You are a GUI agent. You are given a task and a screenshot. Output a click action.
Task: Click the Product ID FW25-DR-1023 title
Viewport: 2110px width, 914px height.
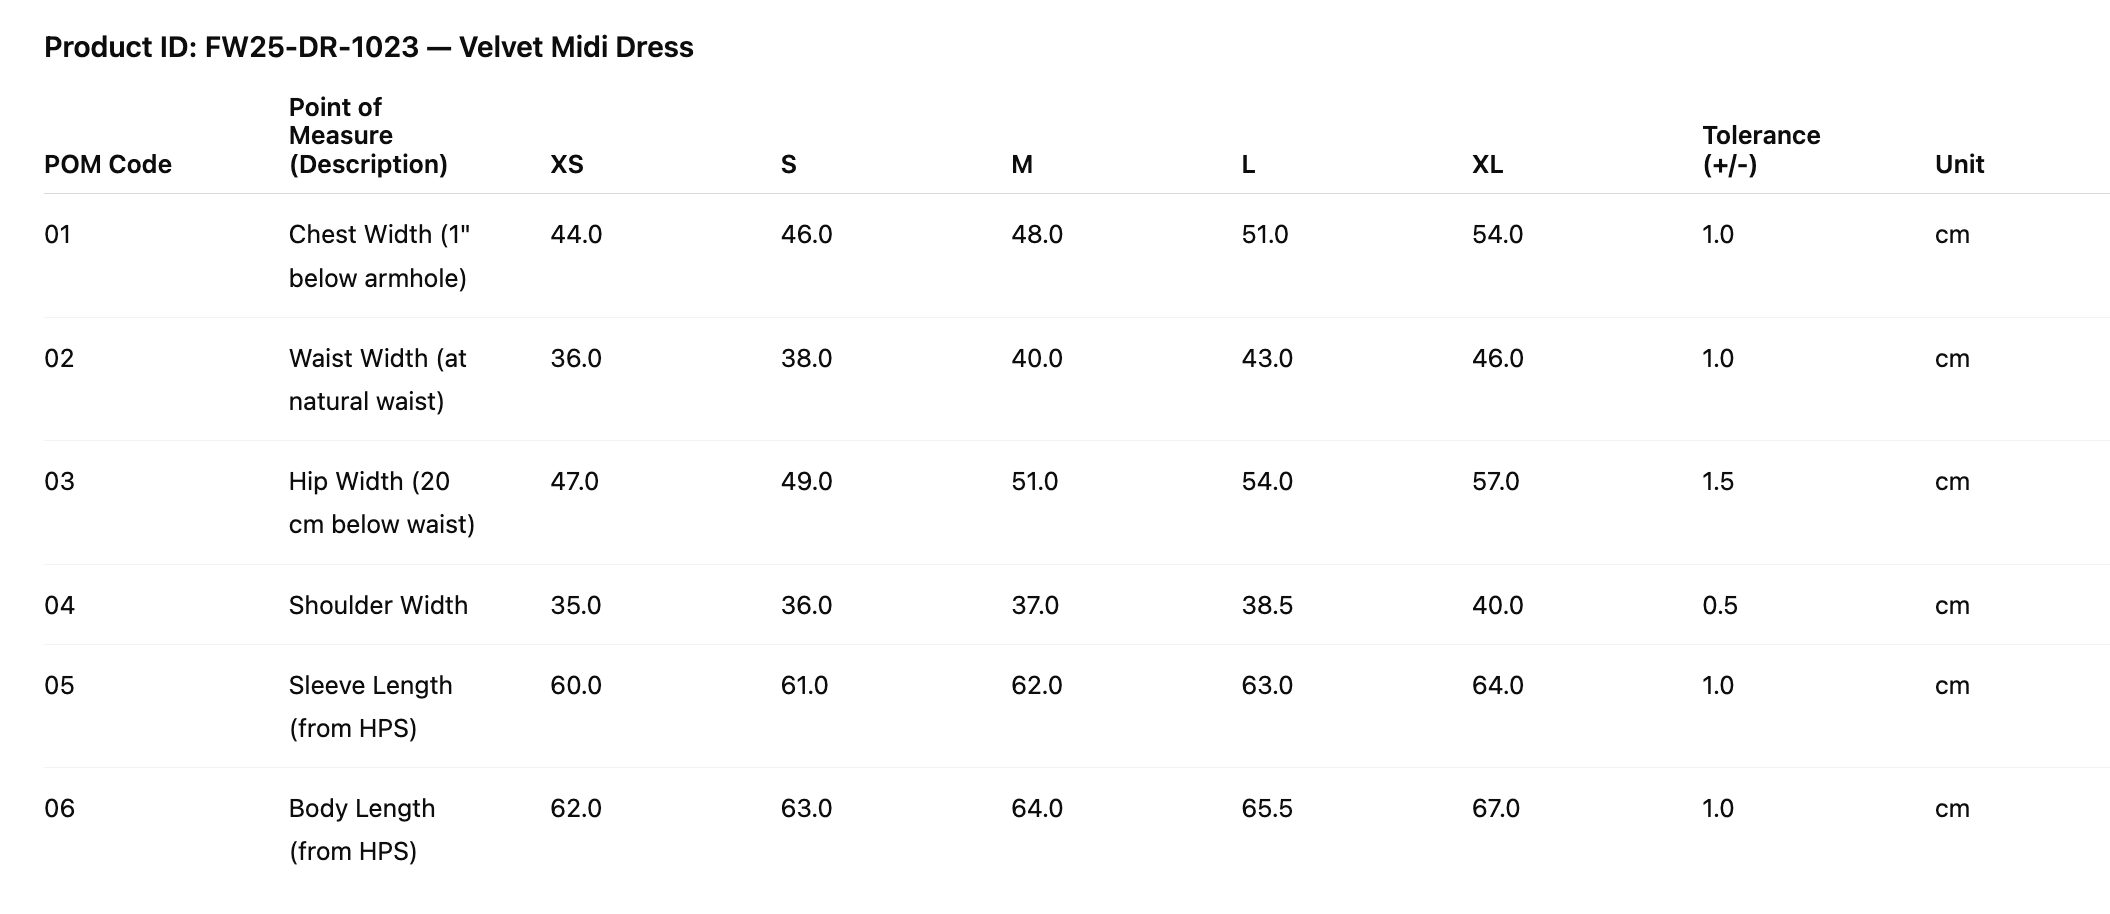(x=368, y=47)
